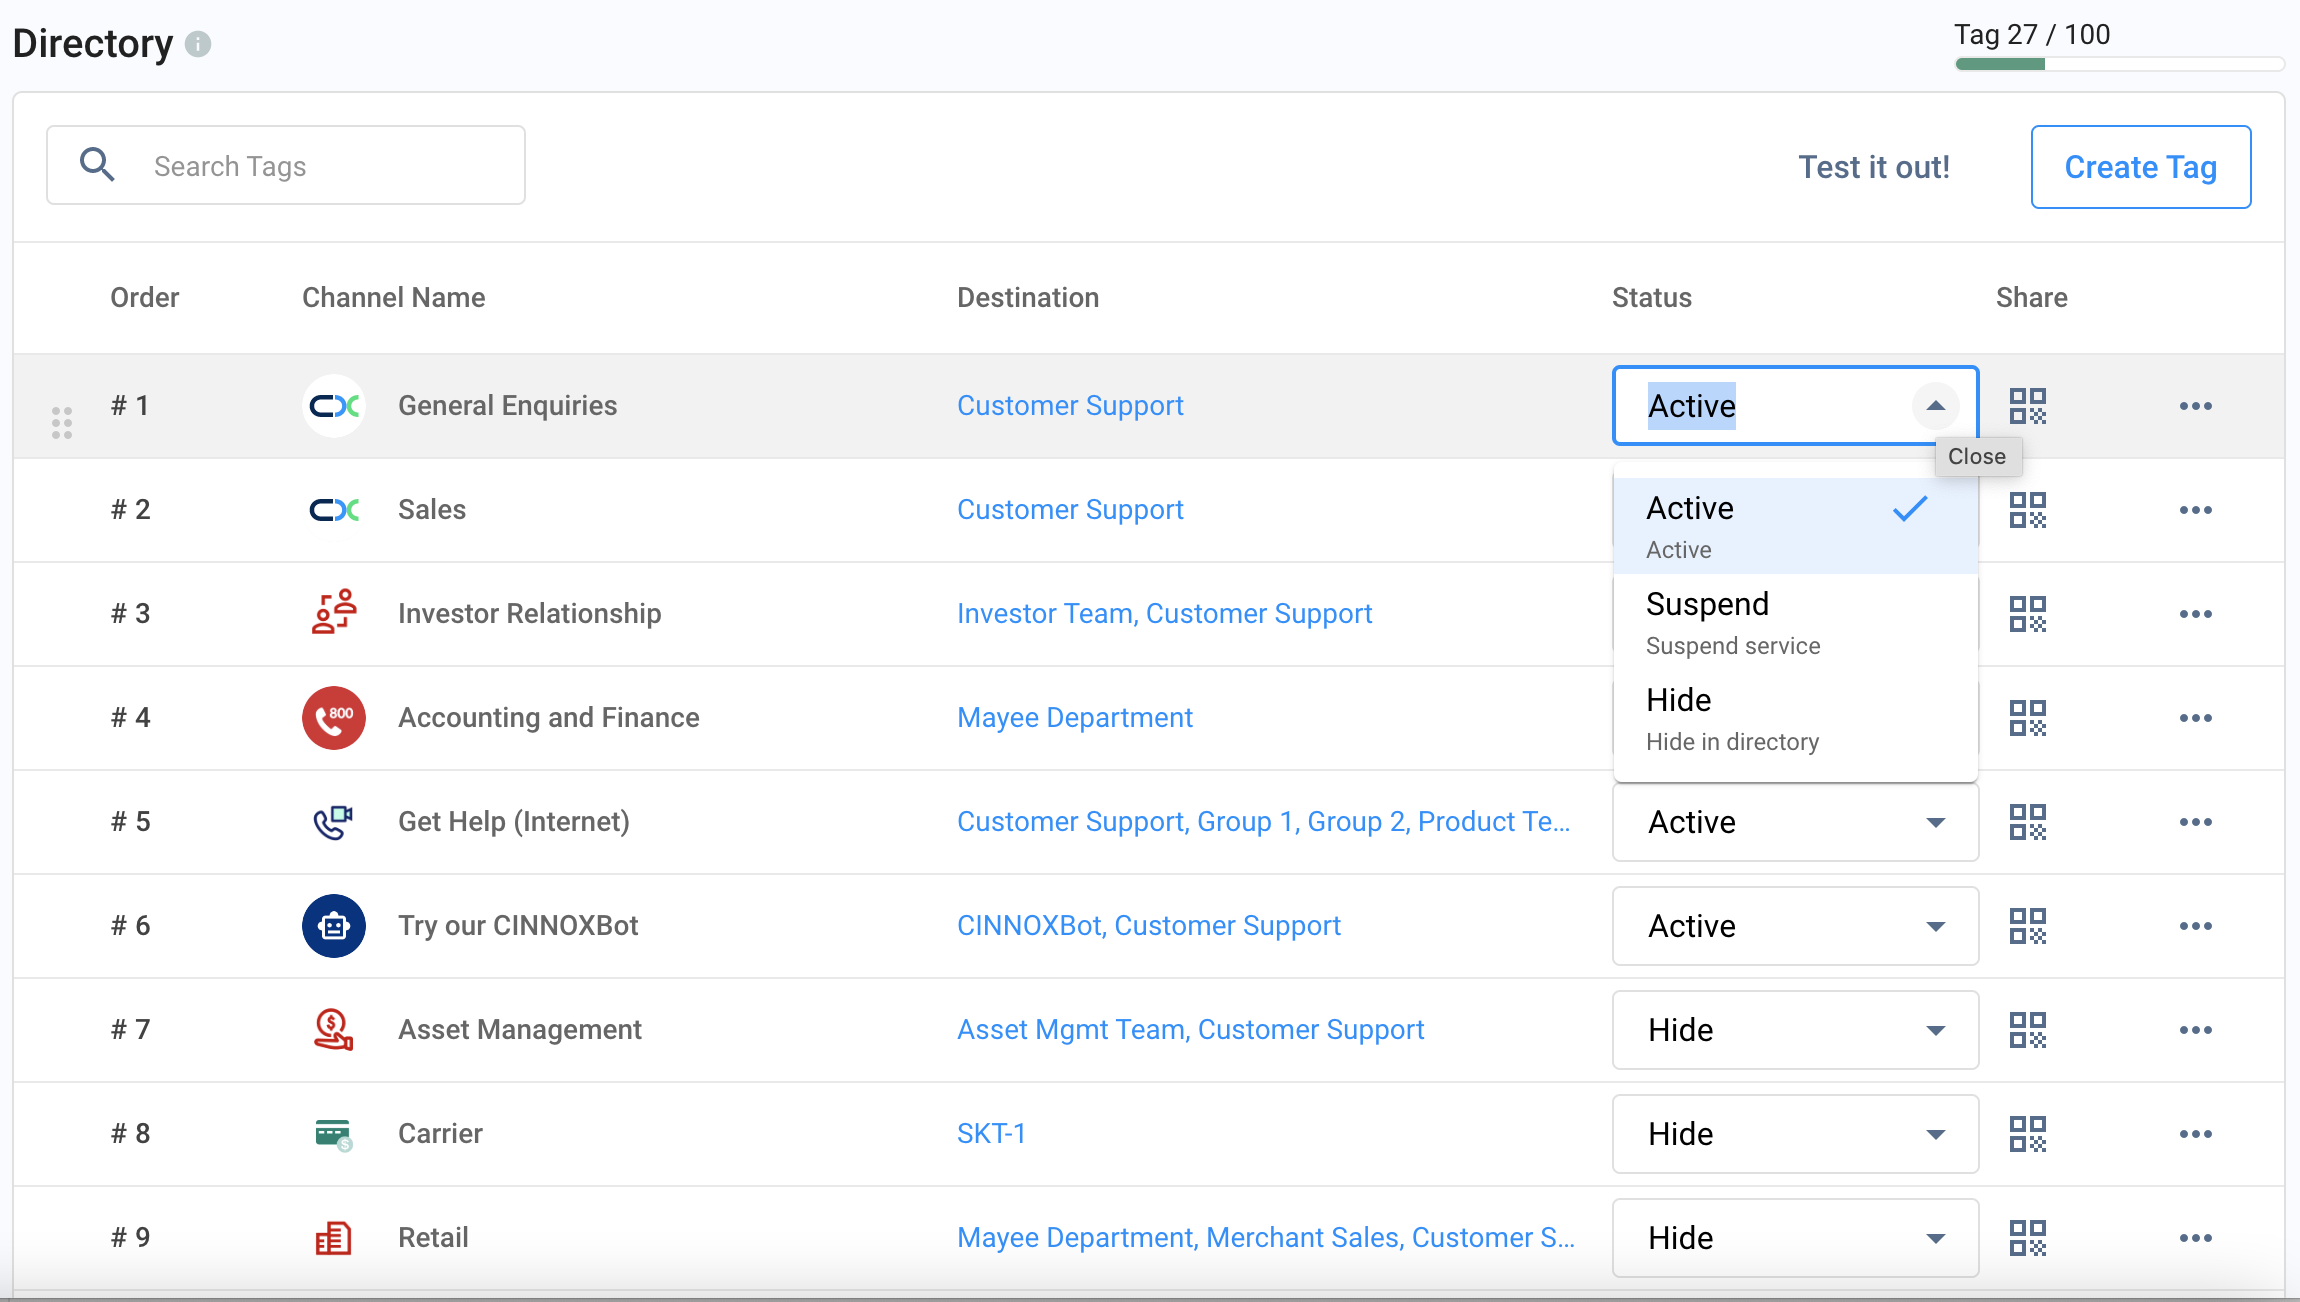Open CINNOXBot, Customer Support destination
The height and width of the screenshot is (1302, 2300).
click(x=1149, y=926)
